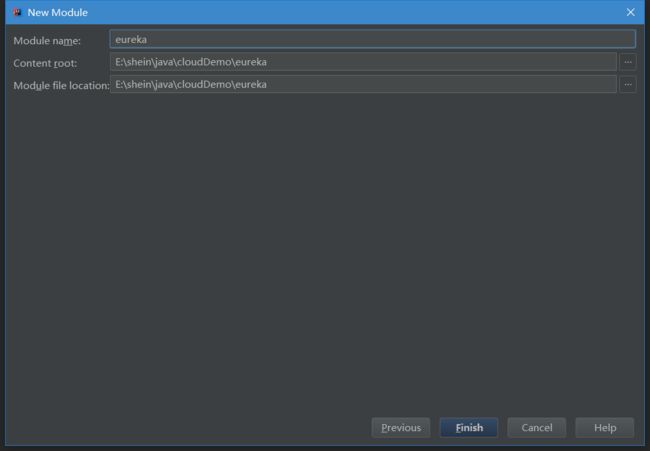Go back with the Previous button
Image resolution: width=650 pixels, height=451 pixels.
[x=401, y=427]
